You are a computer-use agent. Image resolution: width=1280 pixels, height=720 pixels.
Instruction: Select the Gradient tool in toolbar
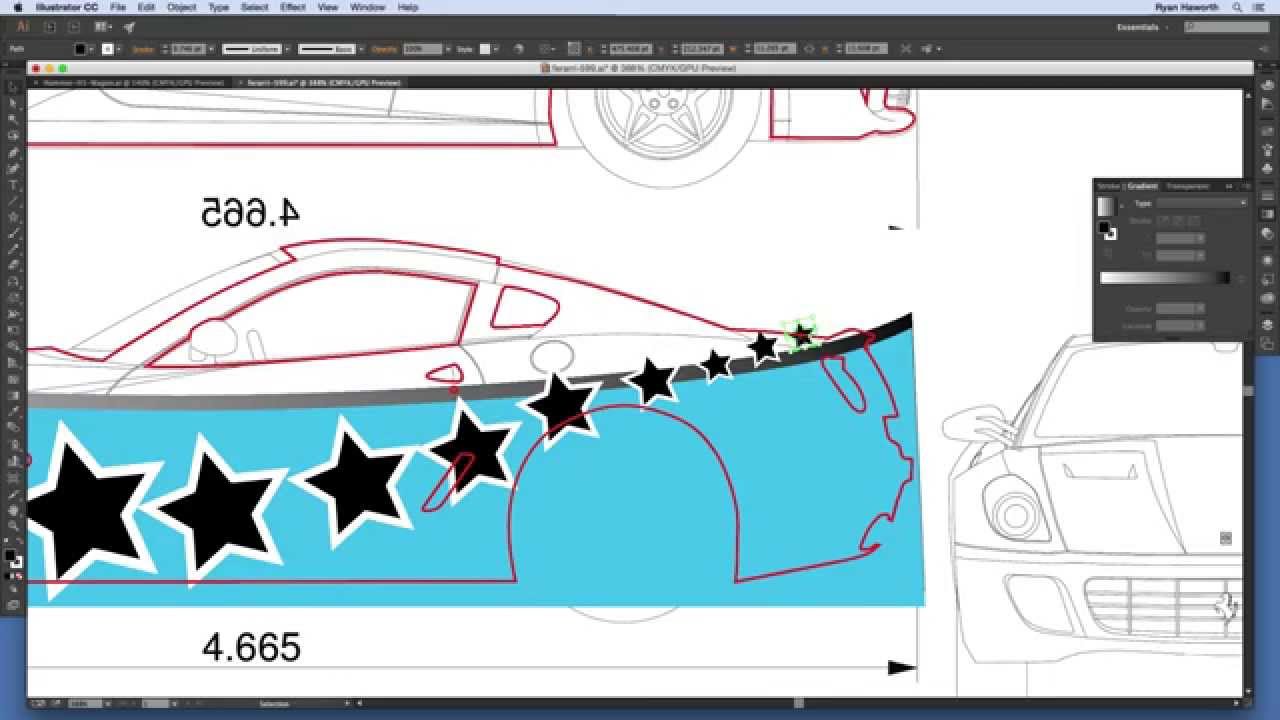pyautogui.click(x=13, y=396)
